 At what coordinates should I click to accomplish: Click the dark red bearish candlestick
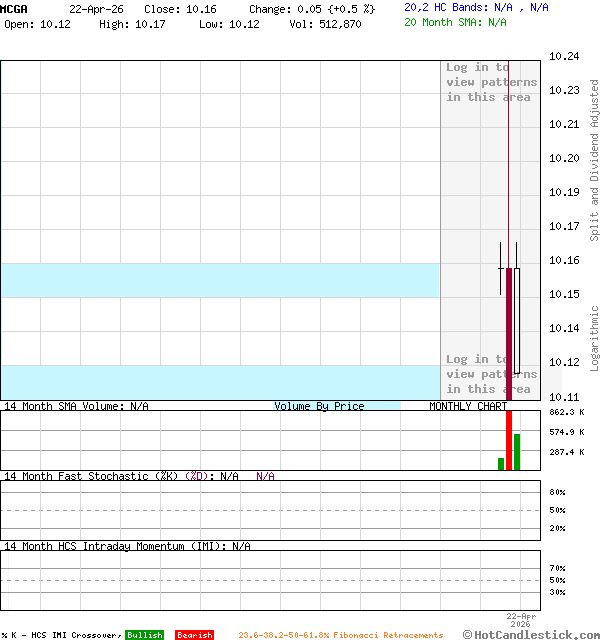509,330
